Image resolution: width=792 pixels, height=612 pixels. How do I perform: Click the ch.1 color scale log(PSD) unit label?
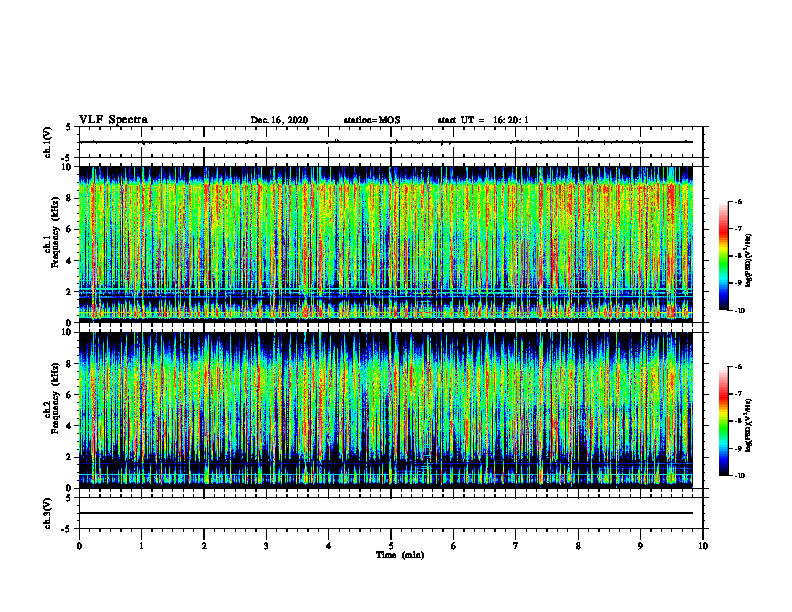click(749, 261)
